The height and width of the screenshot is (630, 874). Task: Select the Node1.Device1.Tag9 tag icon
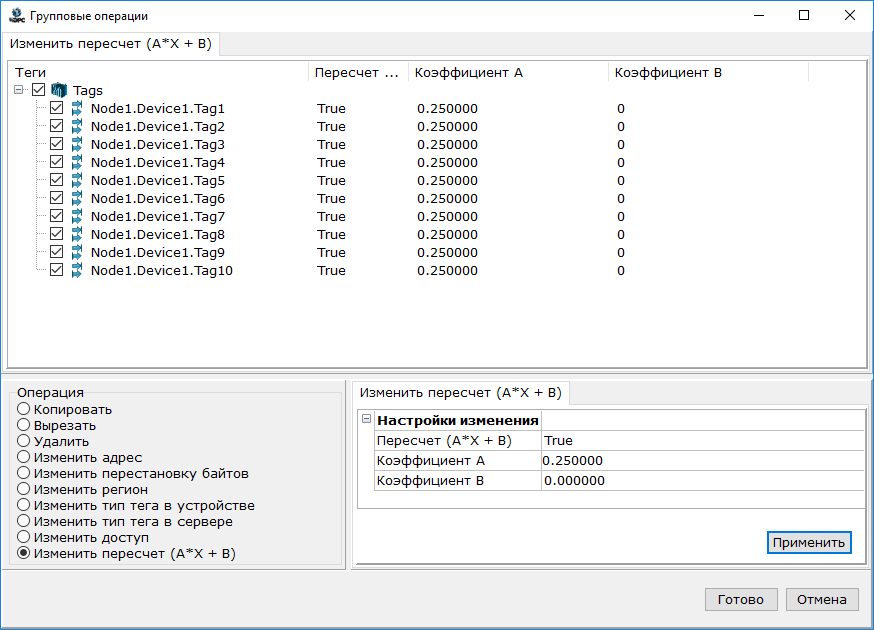click(x=77, y=252)
